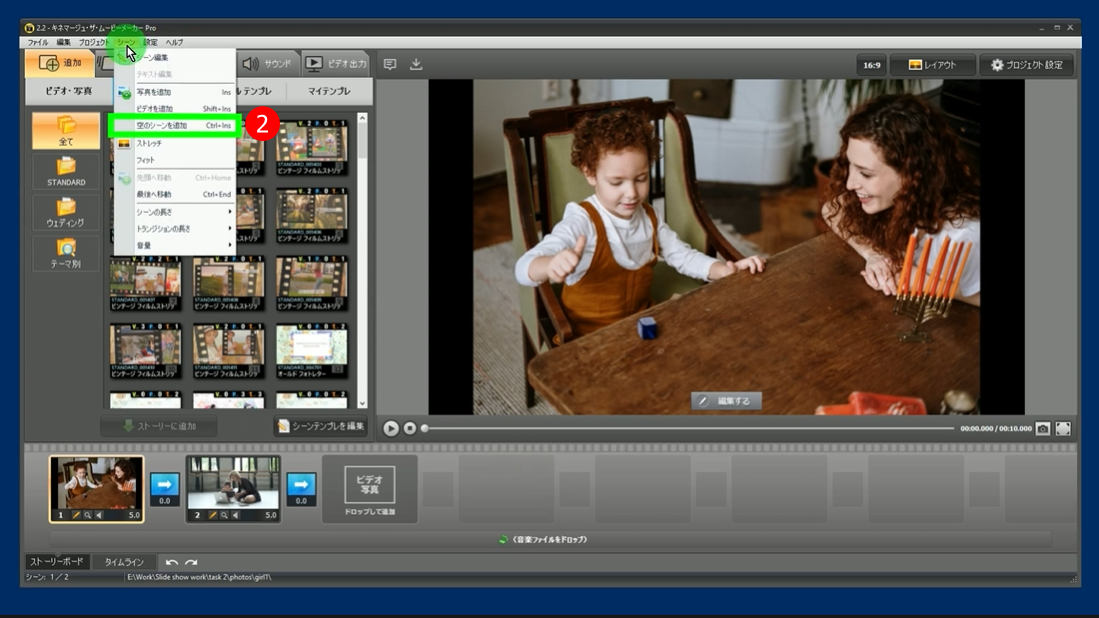The height and width of the screenshot is (618, 1099).
Task: Click the シーンテンプレを編集 button
Action: coord(321,426)
